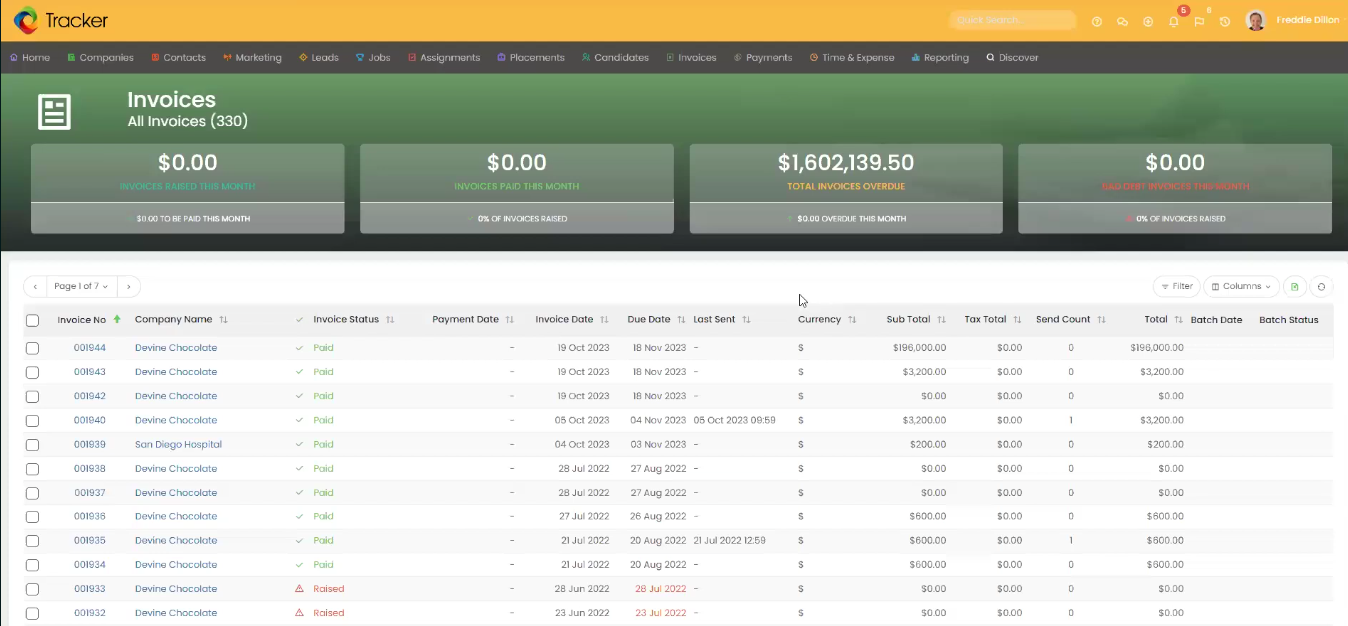
Task: Open the Marketing menu
Action: 252,58
